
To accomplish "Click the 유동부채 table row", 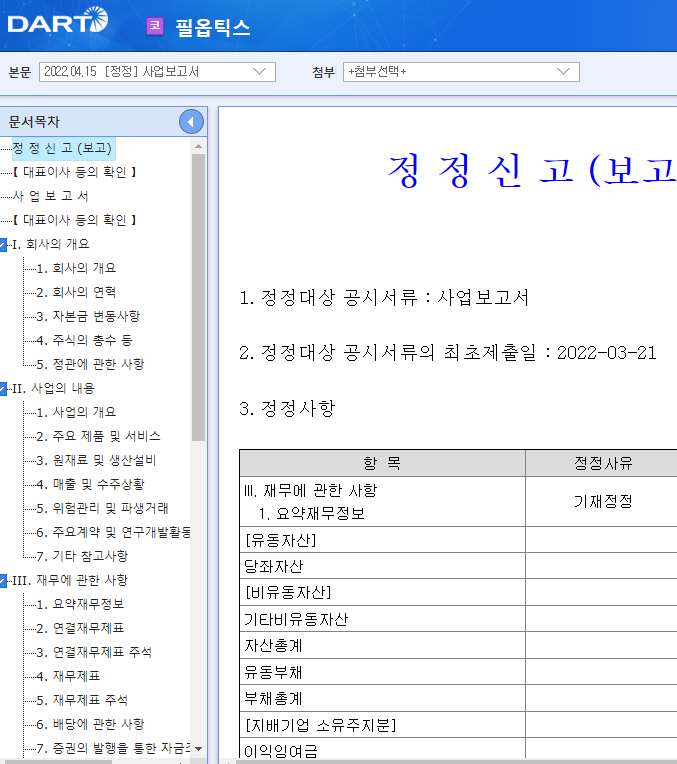I will click(458, 672).
